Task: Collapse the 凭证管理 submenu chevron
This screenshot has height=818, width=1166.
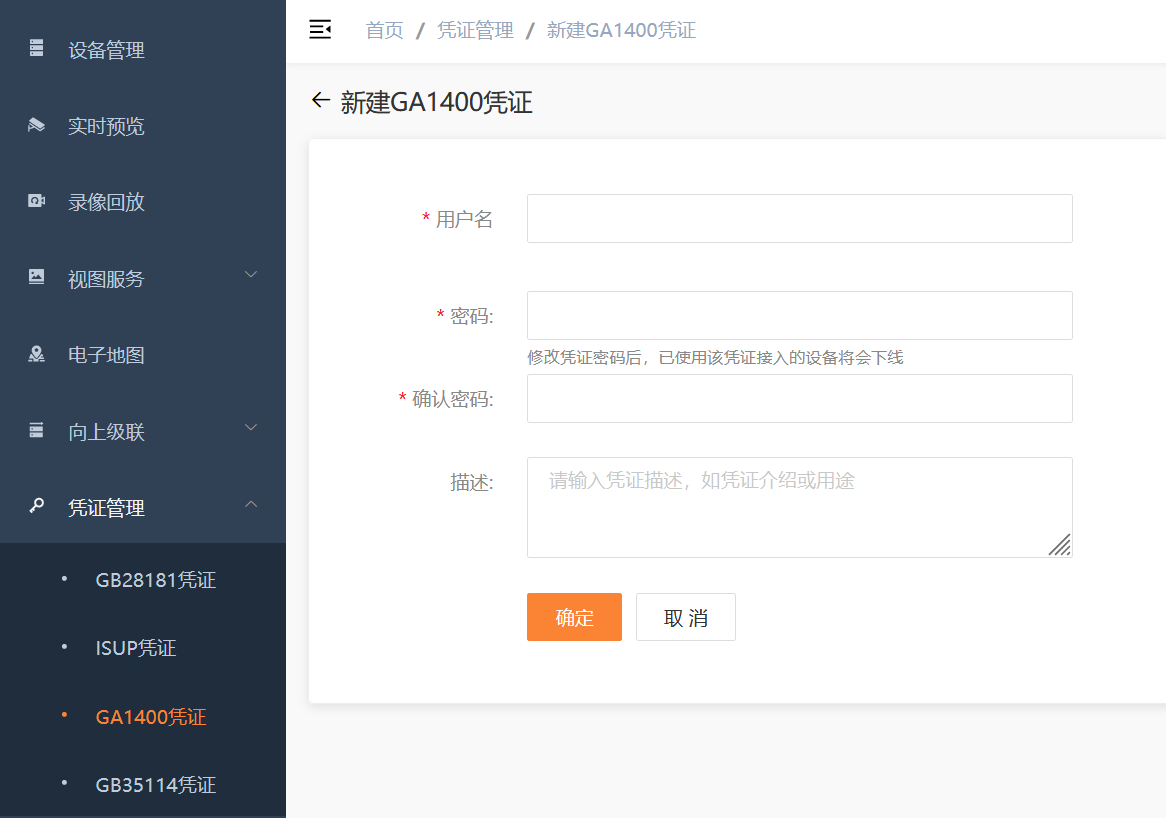Action: [x=251, y=504]
